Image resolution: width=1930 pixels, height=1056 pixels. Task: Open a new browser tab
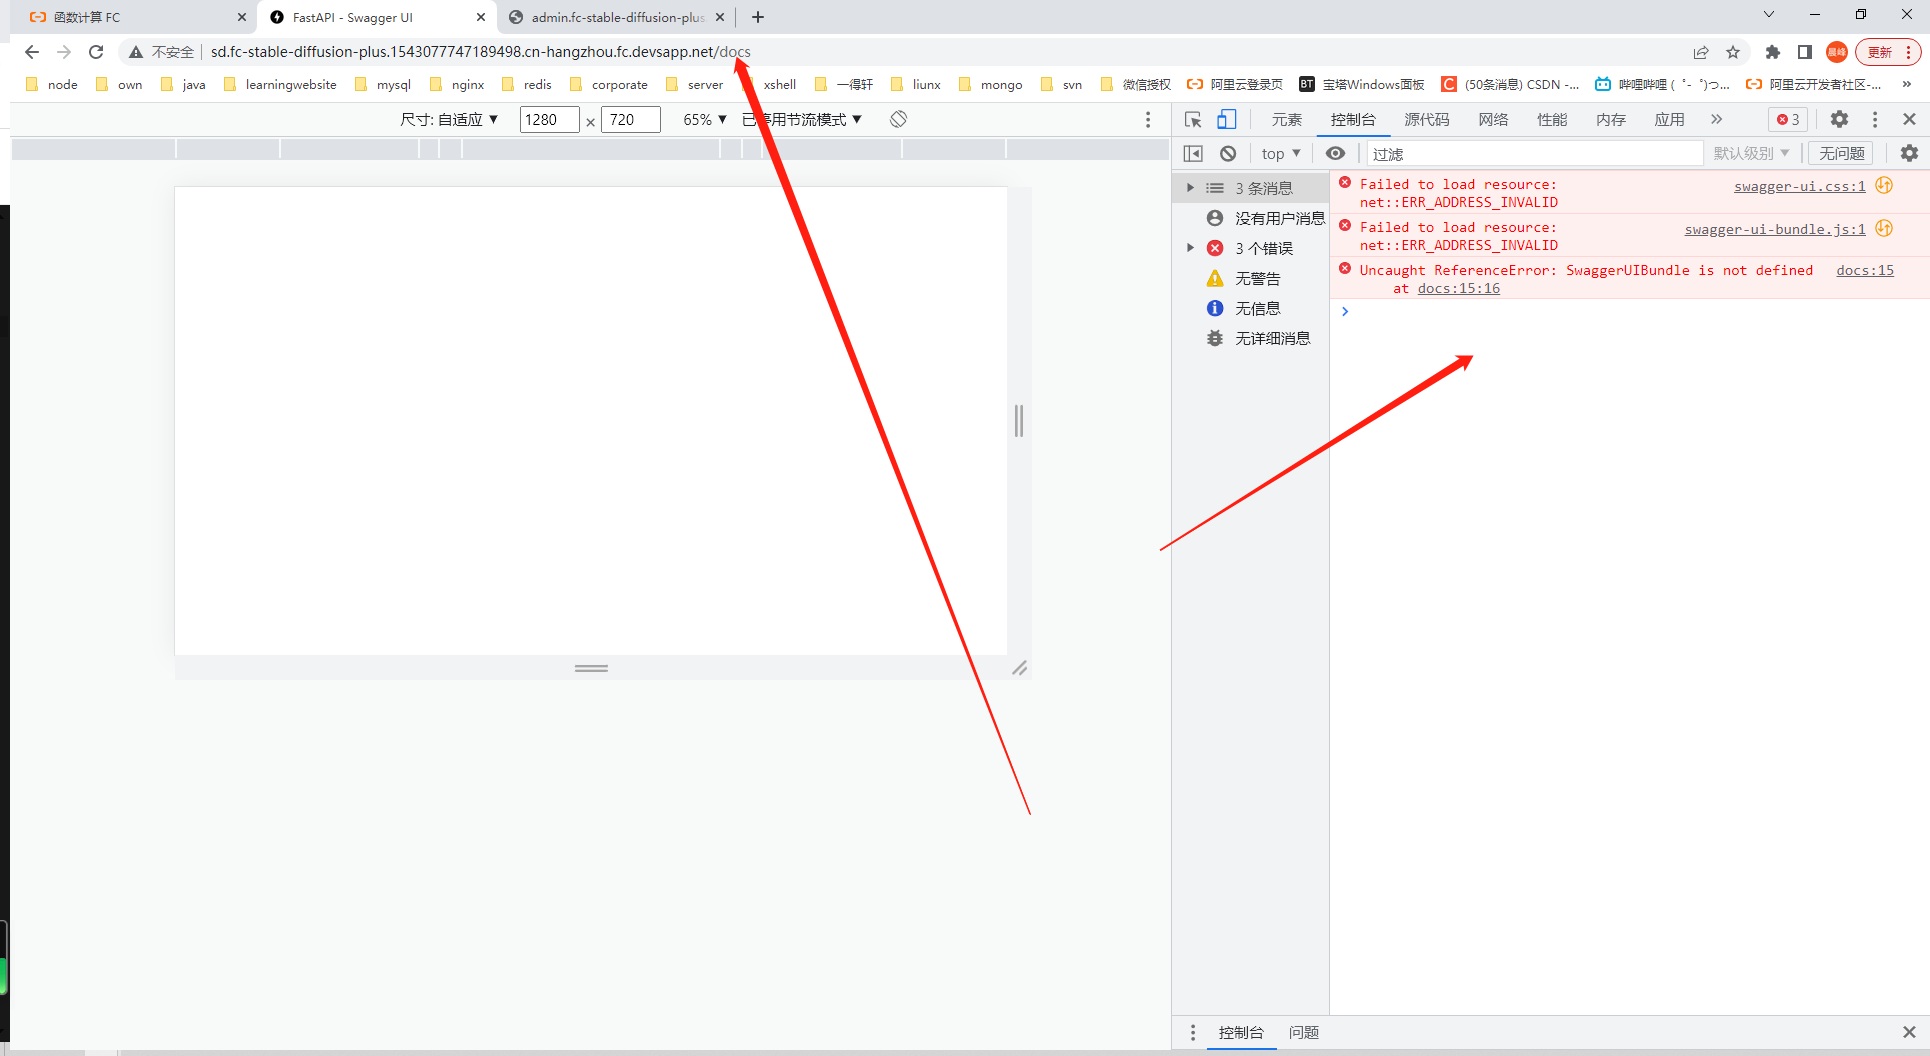point(758,17)
